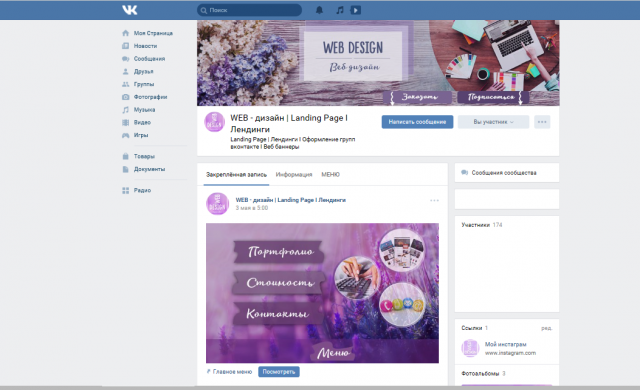The image size is (640, 390).
Task: Select the Закреплённая запись tab
Action: (236, 175)
